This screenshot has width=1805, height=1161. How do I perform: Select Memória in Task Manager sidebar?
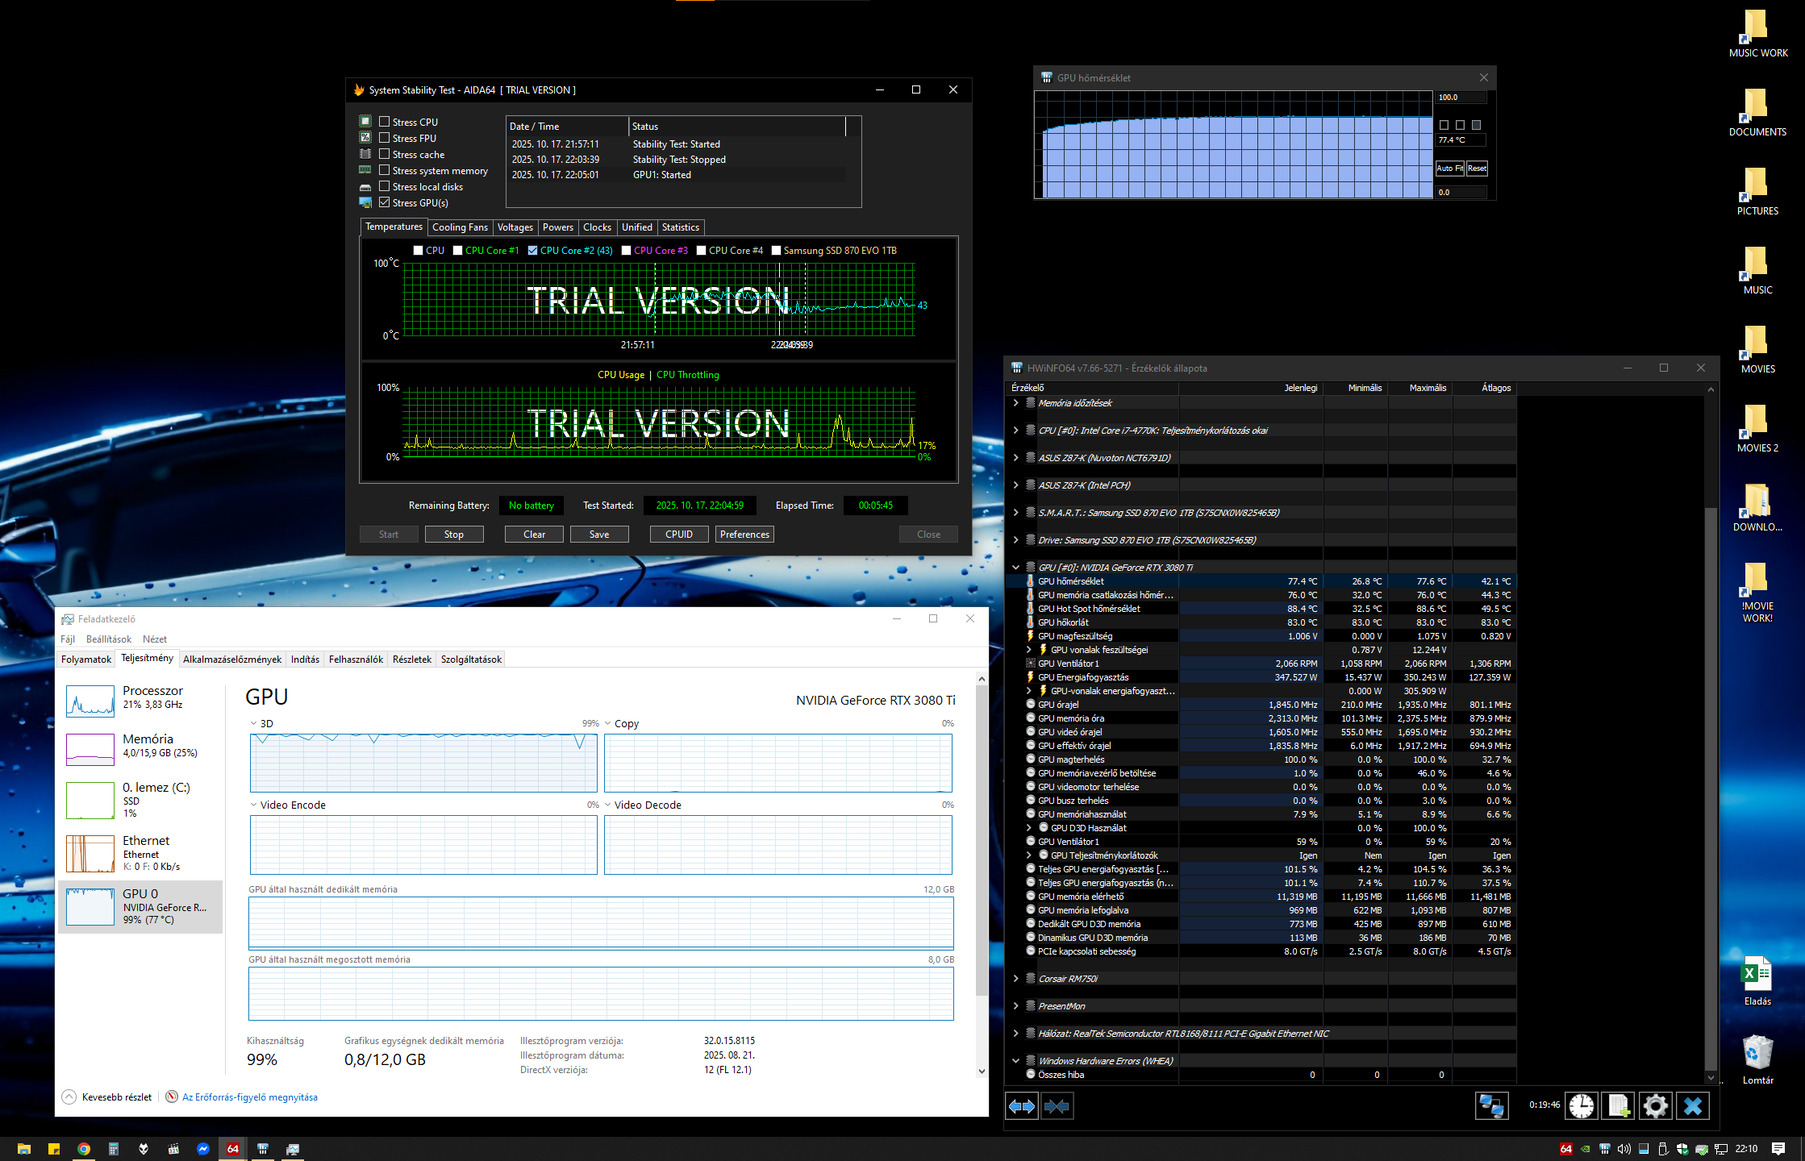tap(140, 747)
